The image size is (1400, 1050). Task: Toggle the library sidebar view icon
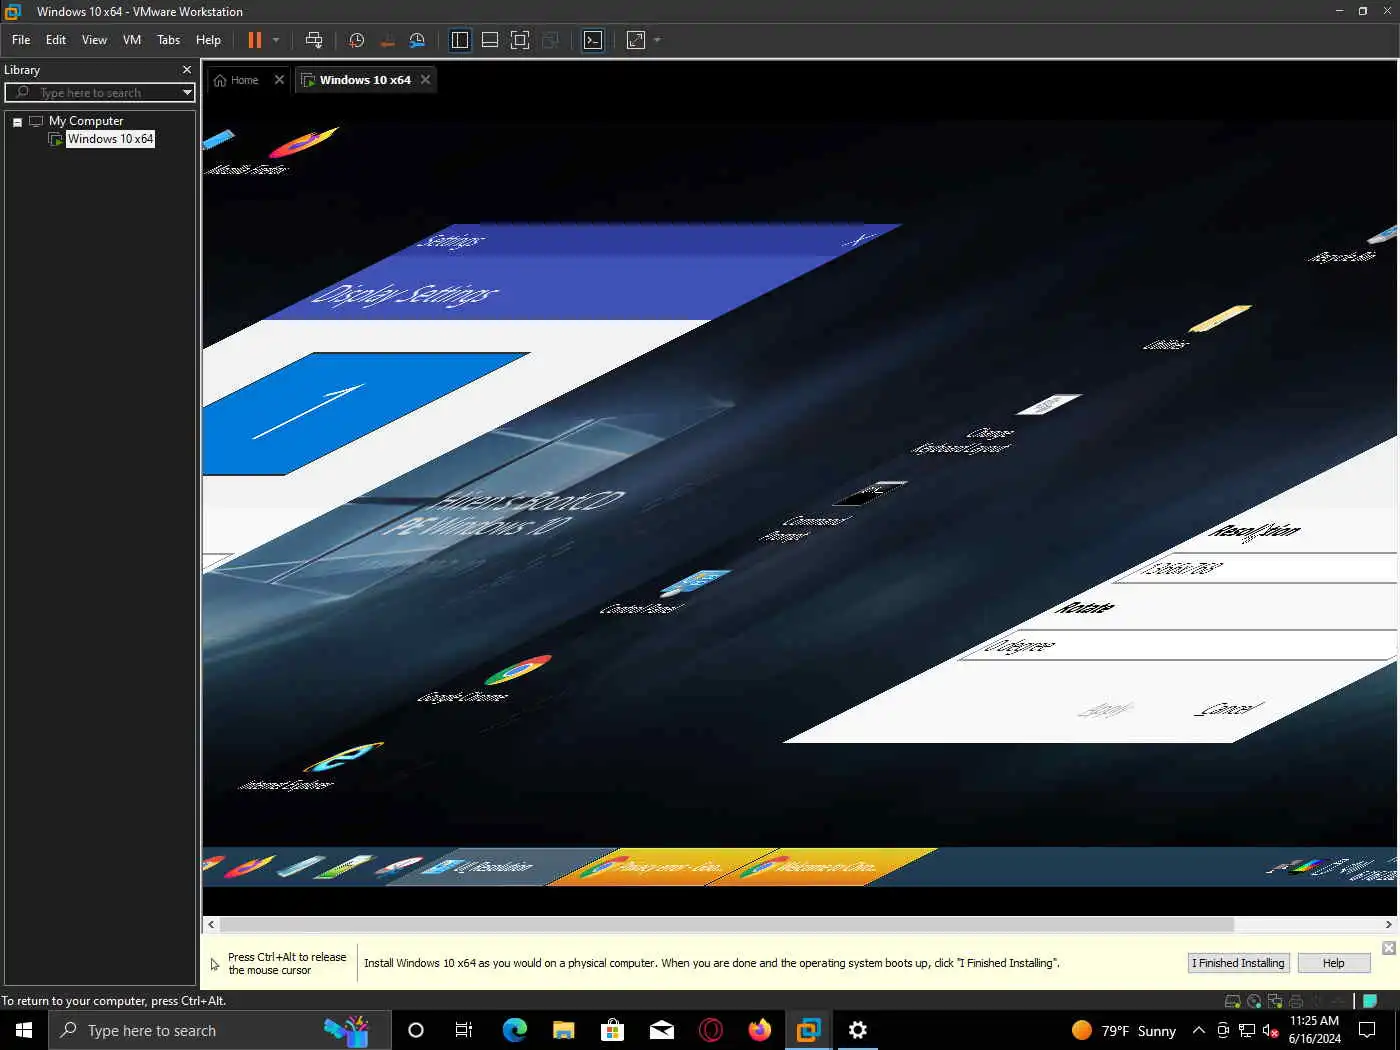coord(460,40)
